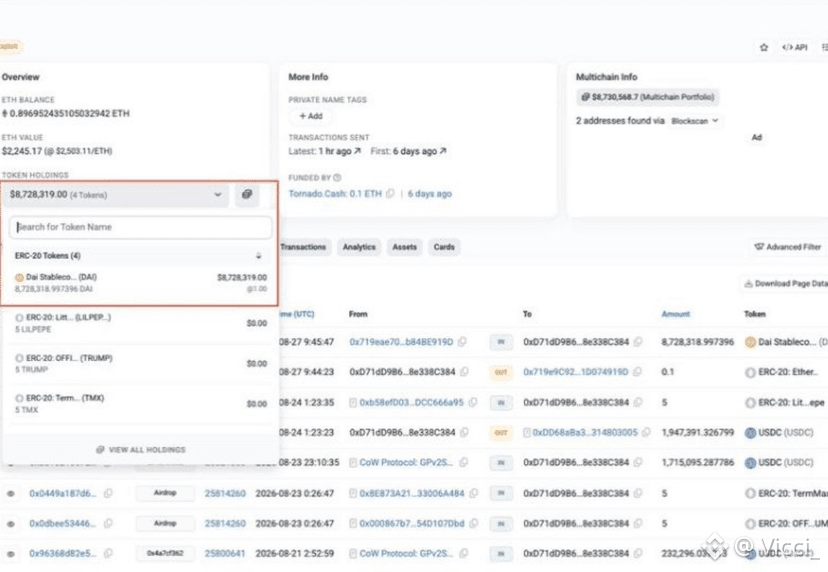828x572 pixels.
Task: Switch to the Assets tab
Action: tap(404, 247)
